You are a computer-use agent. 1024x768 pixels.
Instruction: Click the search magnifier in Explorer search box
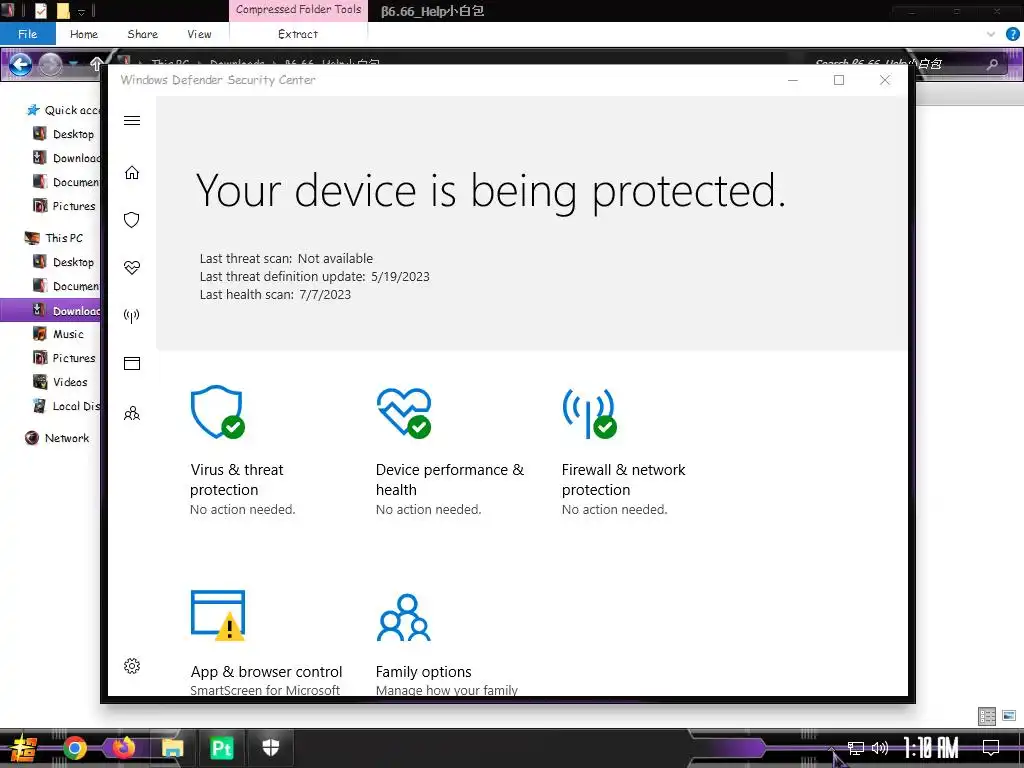pyautogui.click(x=992, y=64)
